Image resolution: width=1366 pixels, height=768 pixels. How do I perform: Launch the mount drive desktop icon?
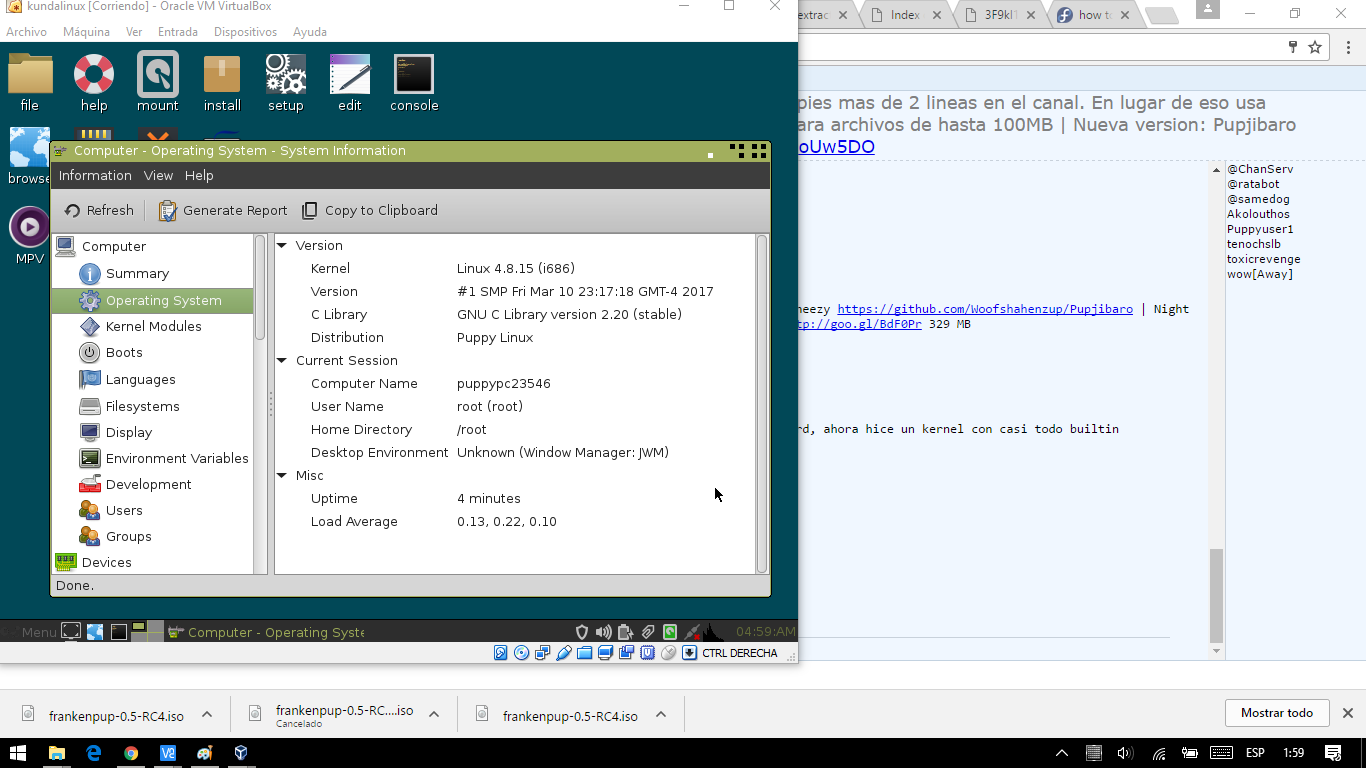click(x=158, y=82)
